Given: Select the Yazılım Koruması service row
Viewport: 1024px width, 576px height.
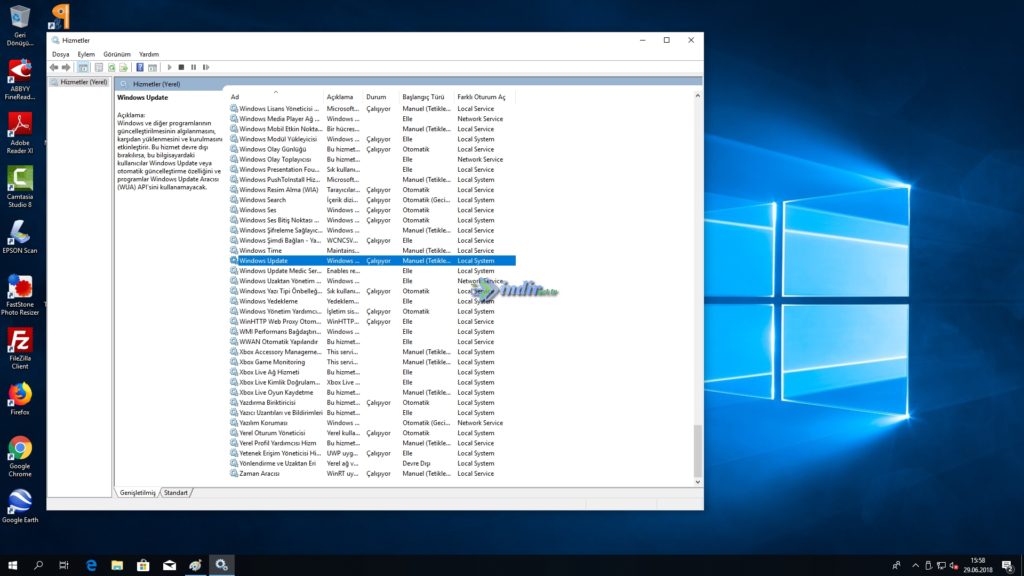Looking at the screenshot, I should [x=372, y=423].
